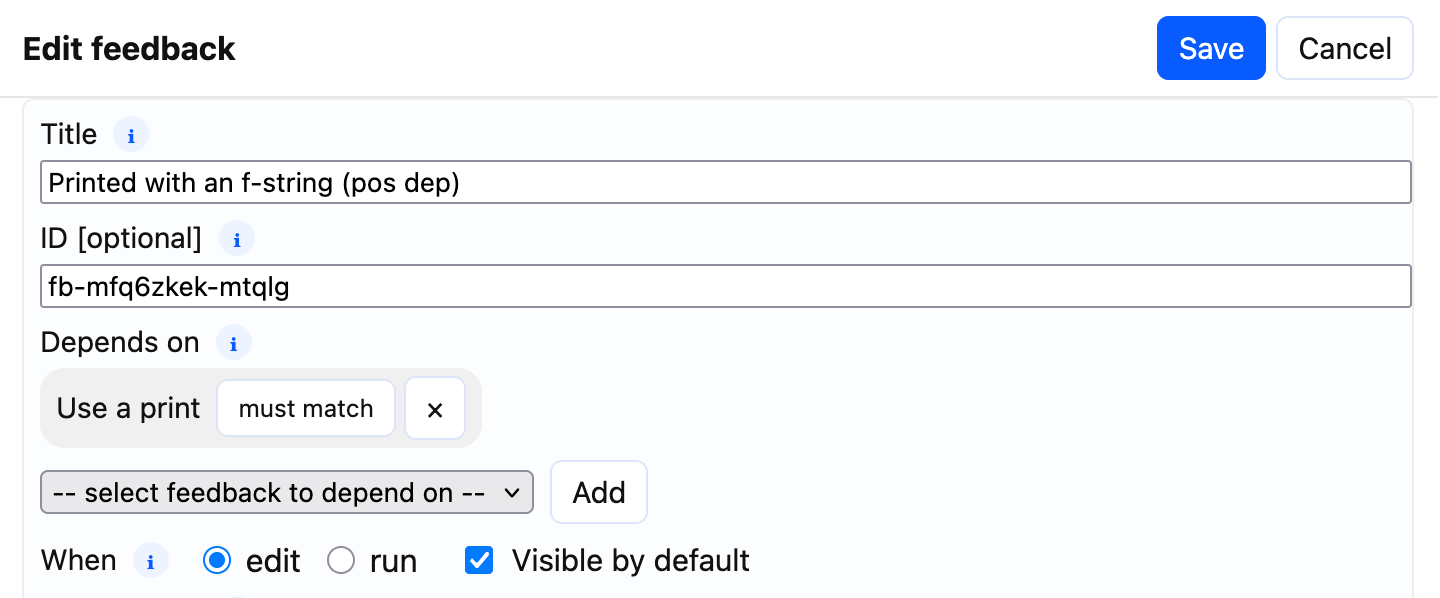The height and width of the screenshot is (598, 1440).
Task: Click the 'ID [optional]' label text
Action: pyautogui.click(x=121, y=239)
